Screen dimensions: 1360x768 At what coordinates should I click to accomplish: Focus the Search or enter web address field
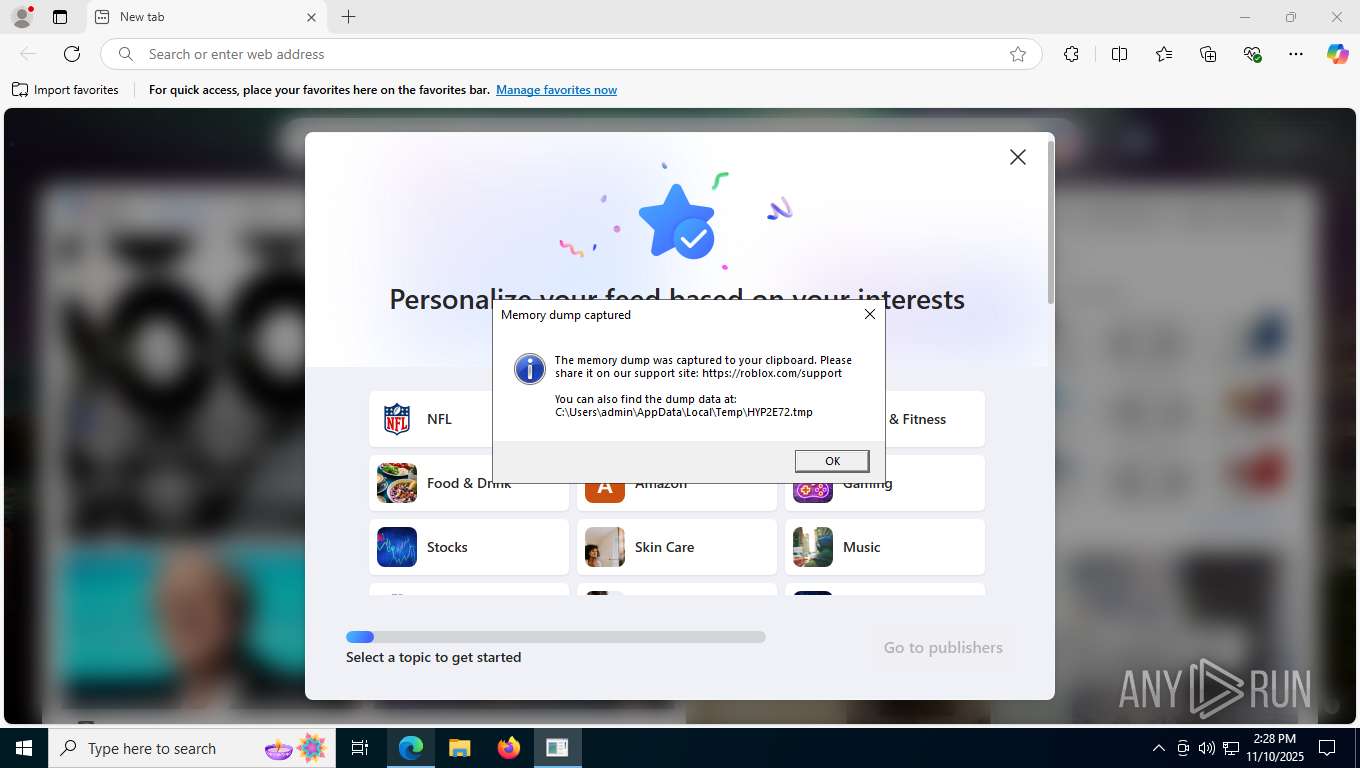coord(570,54)
